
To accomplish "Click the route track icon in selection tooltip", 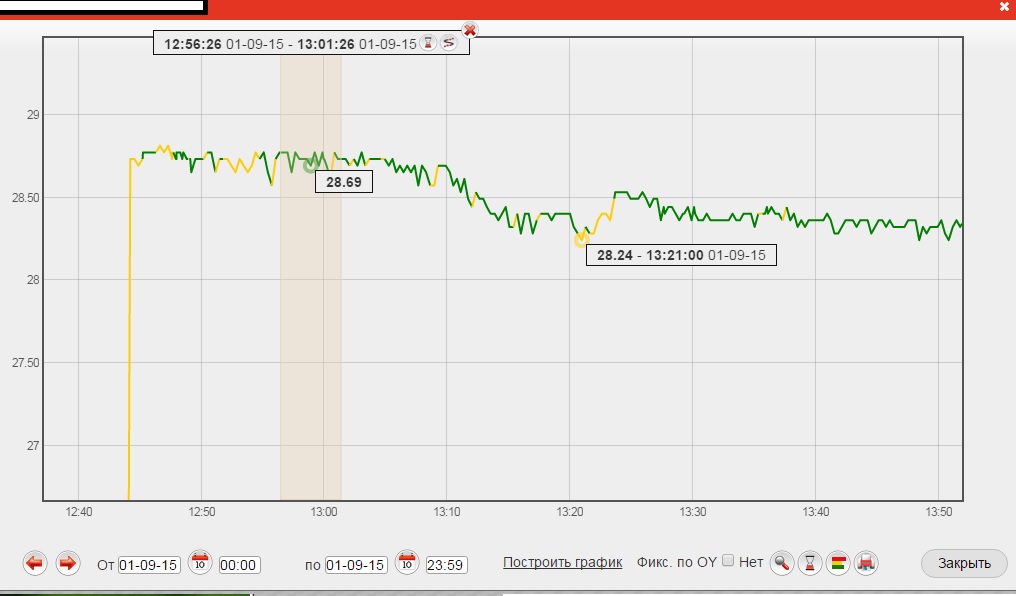I will pyautogui.click(x=449, y=43).
